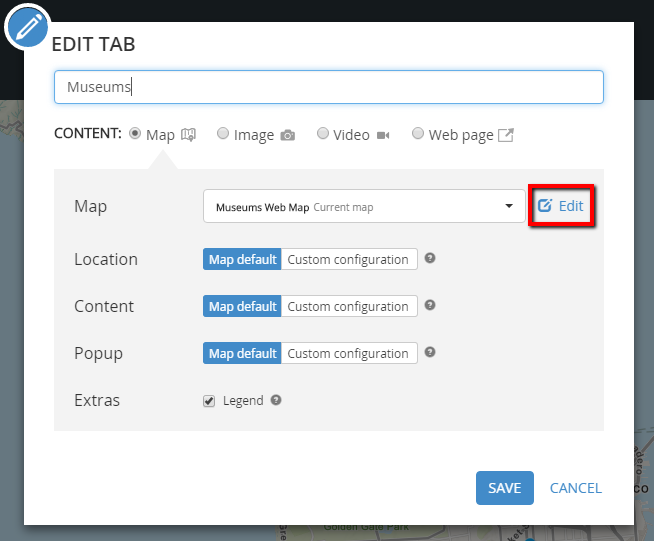Open the Museums Web Map dropdown

(x=364, y=206)
